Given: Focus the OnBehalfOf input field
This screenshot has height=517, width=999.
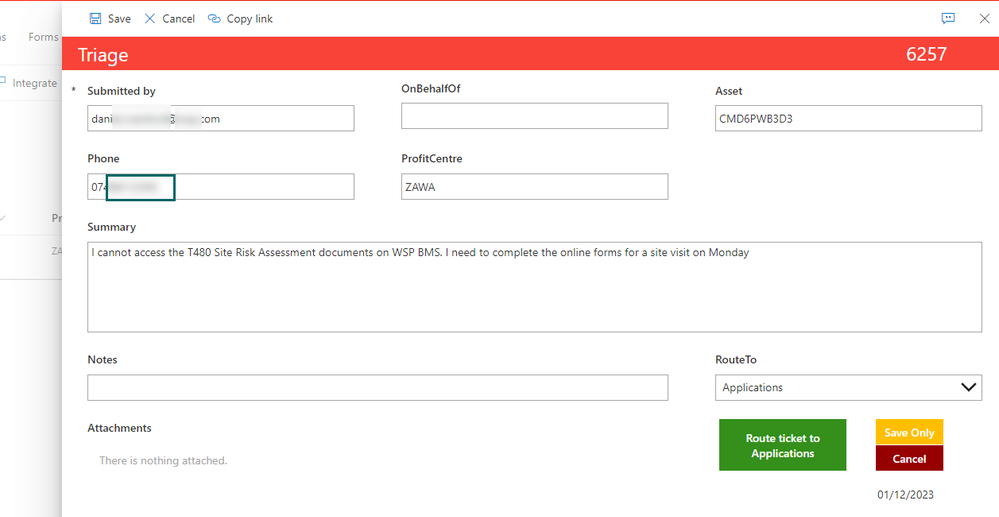Looking at the screenshot, I should coord(535,116).
